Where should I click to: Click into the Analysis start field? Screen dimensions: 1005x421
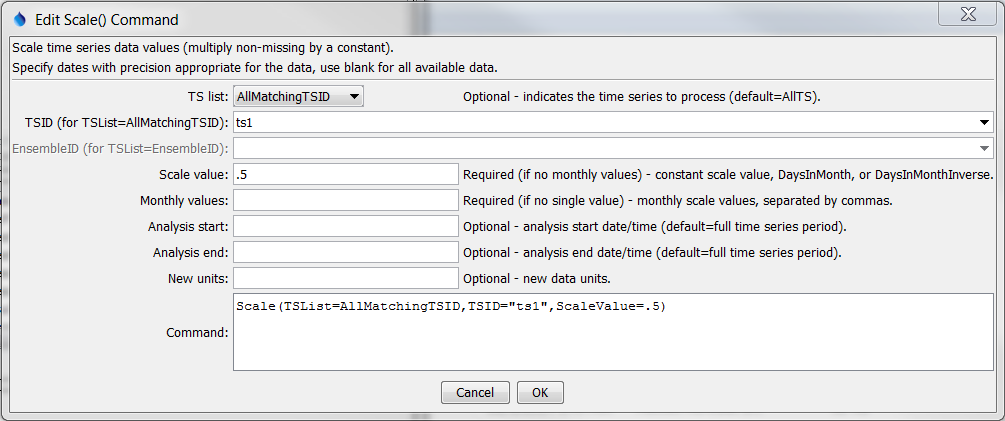click(x=345, y=226)
